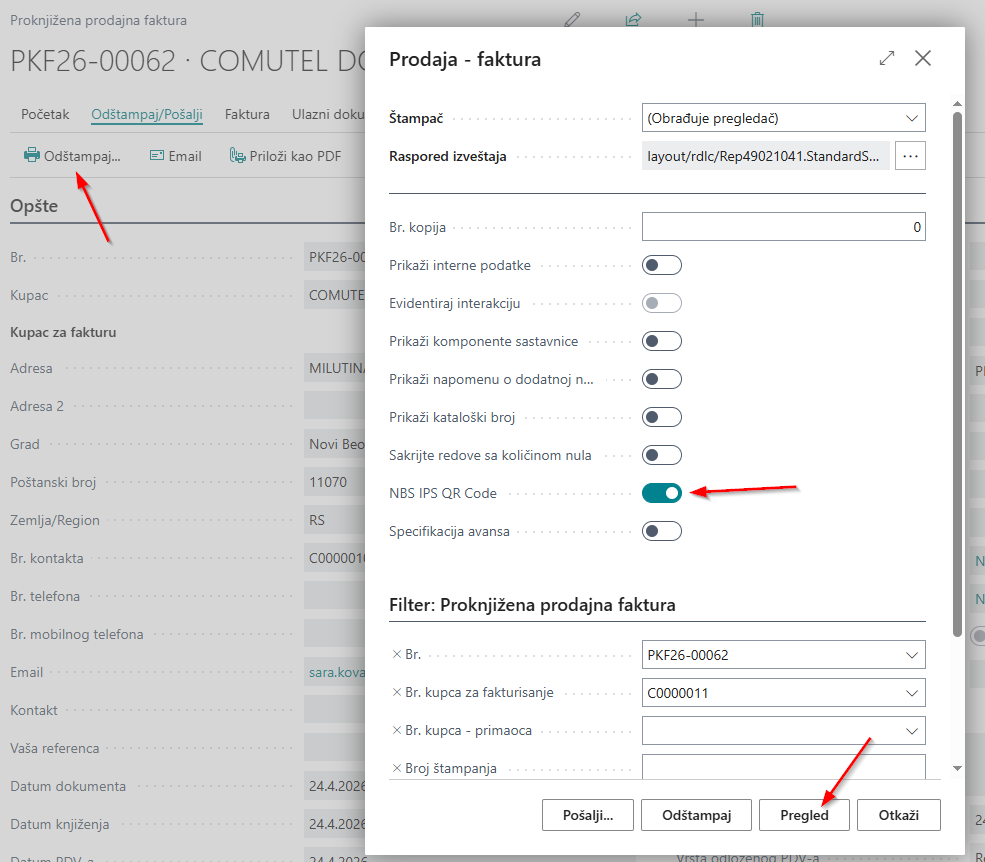Open the Faktura tab
Viewport: 985px width, 862px height.
click(247, 114)
